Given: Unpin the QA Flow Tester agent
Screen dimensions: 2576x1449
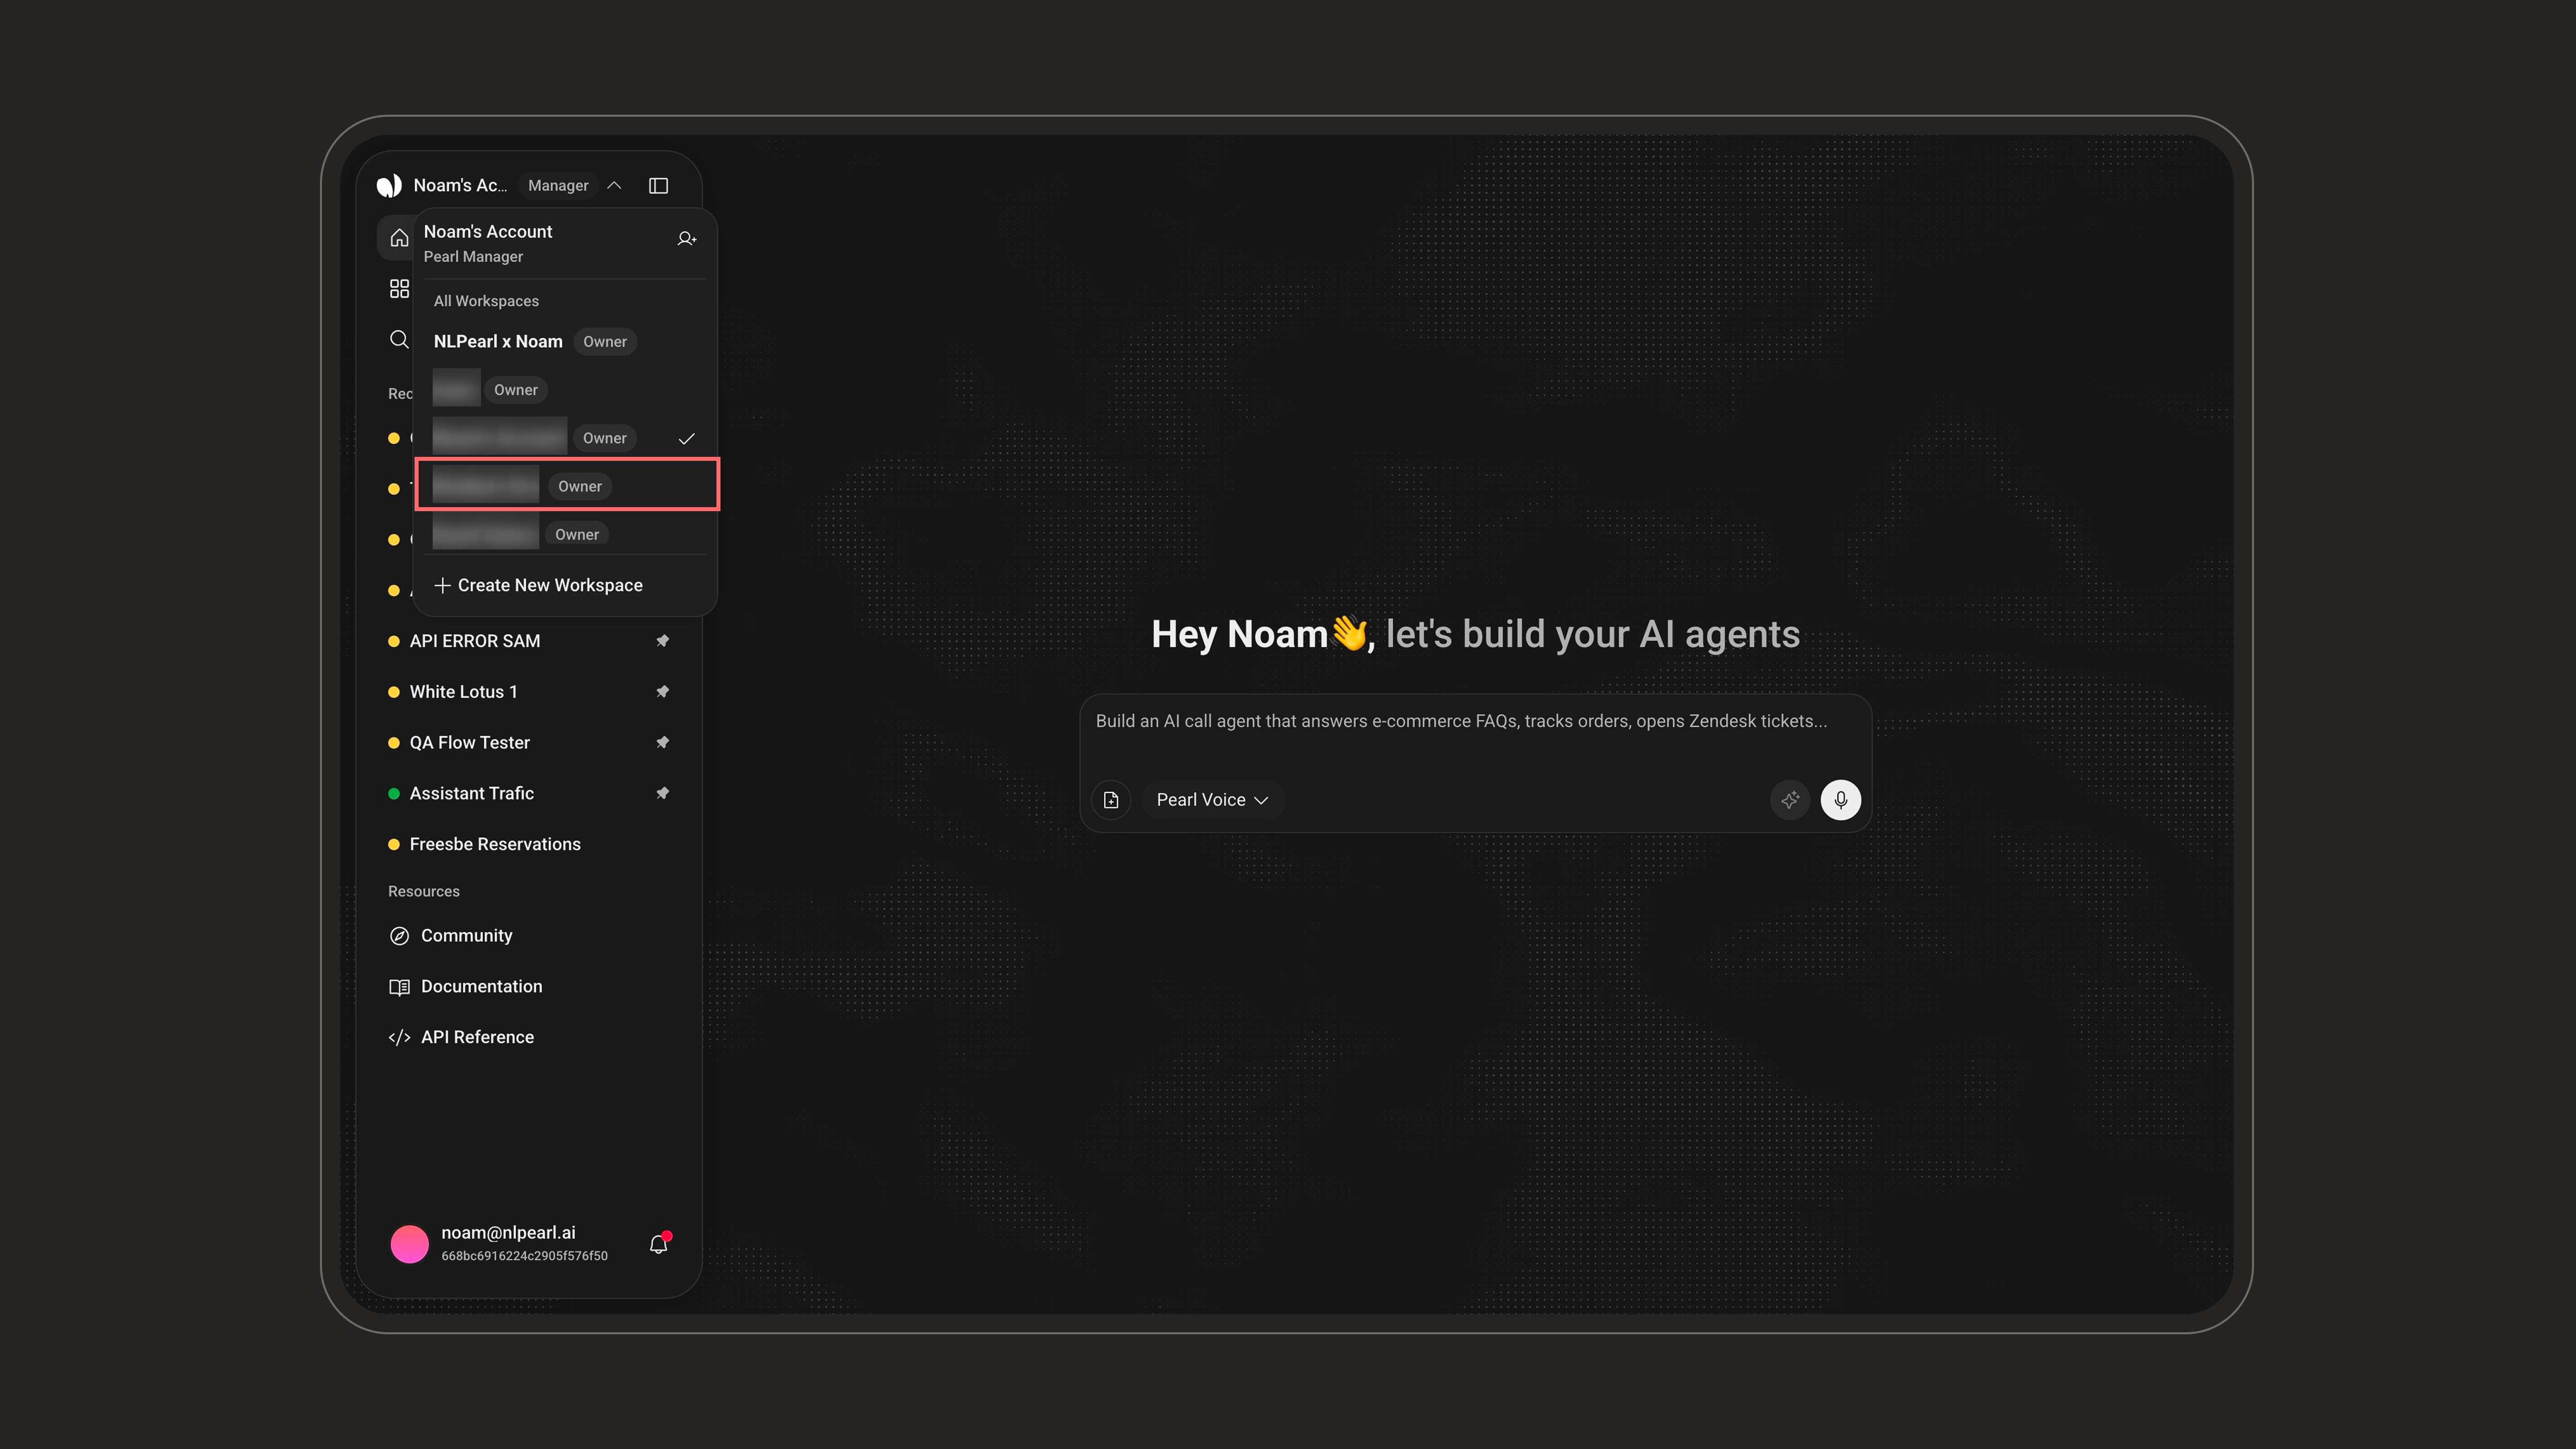Looking at the screenshot, I should coord(662,742).
